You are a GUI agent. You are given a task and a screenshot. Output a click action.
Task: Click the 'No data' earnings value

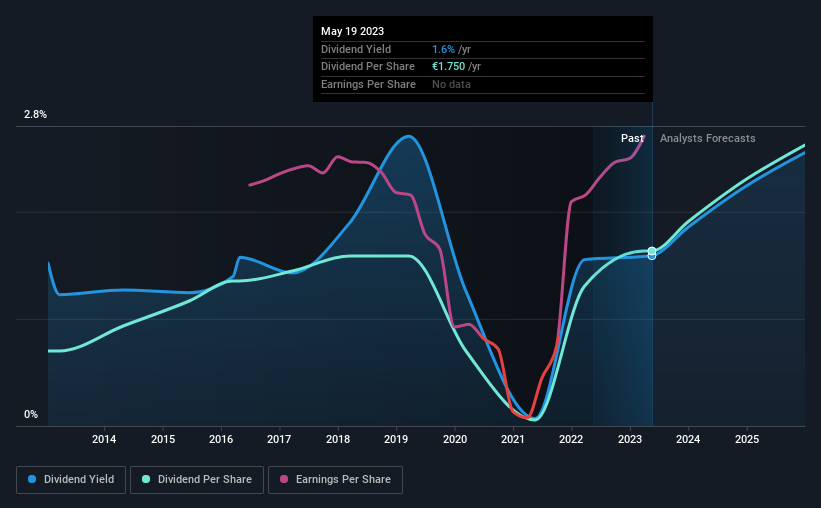coord(451,84)
